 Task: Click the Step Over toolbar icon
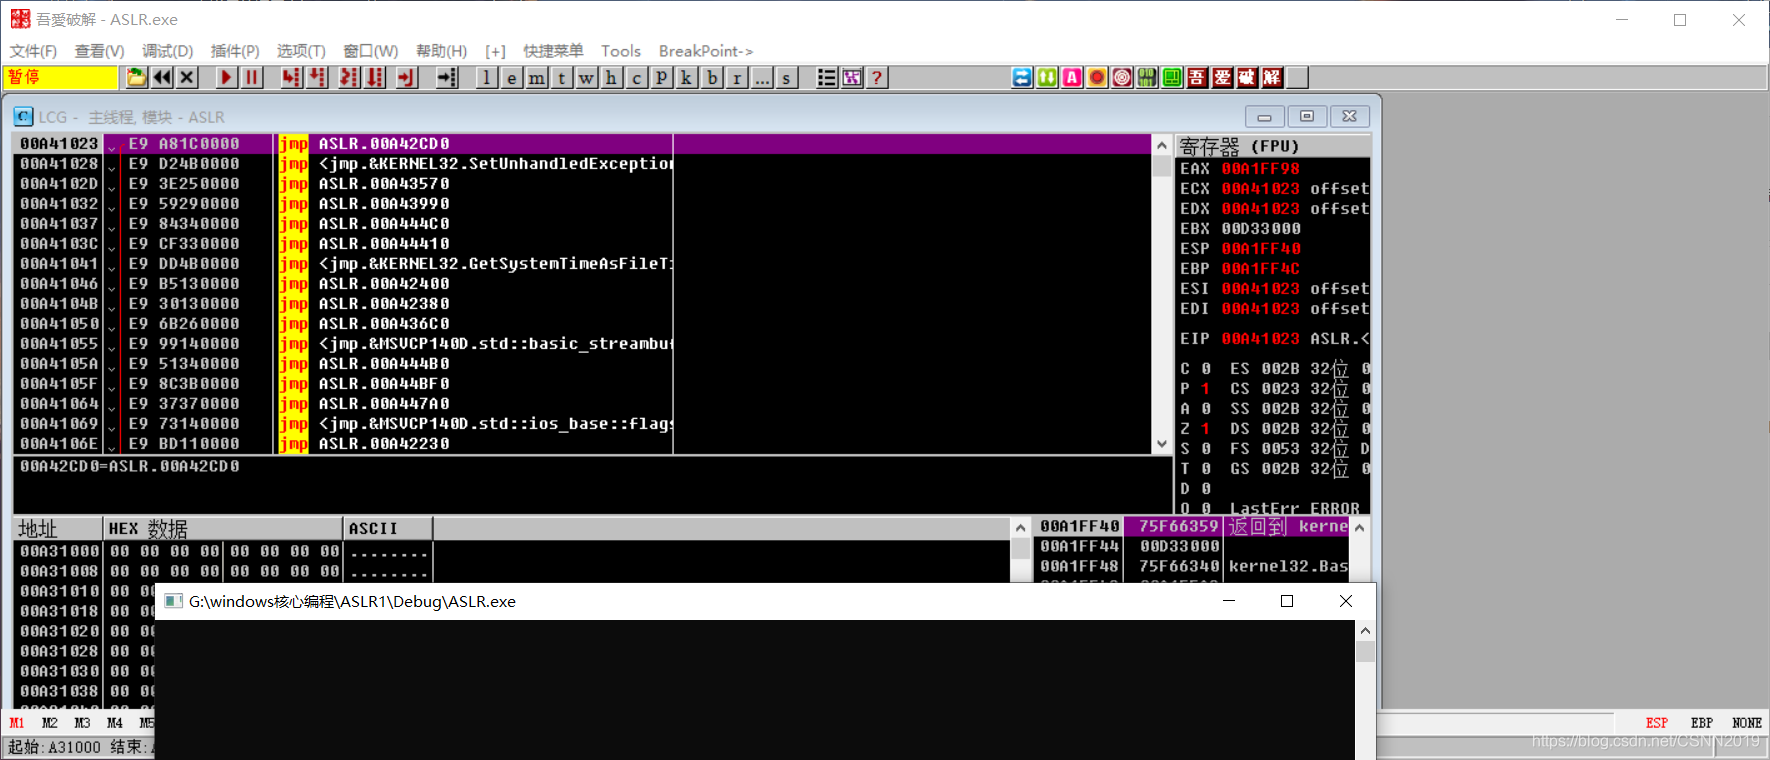tap(317, 77)
